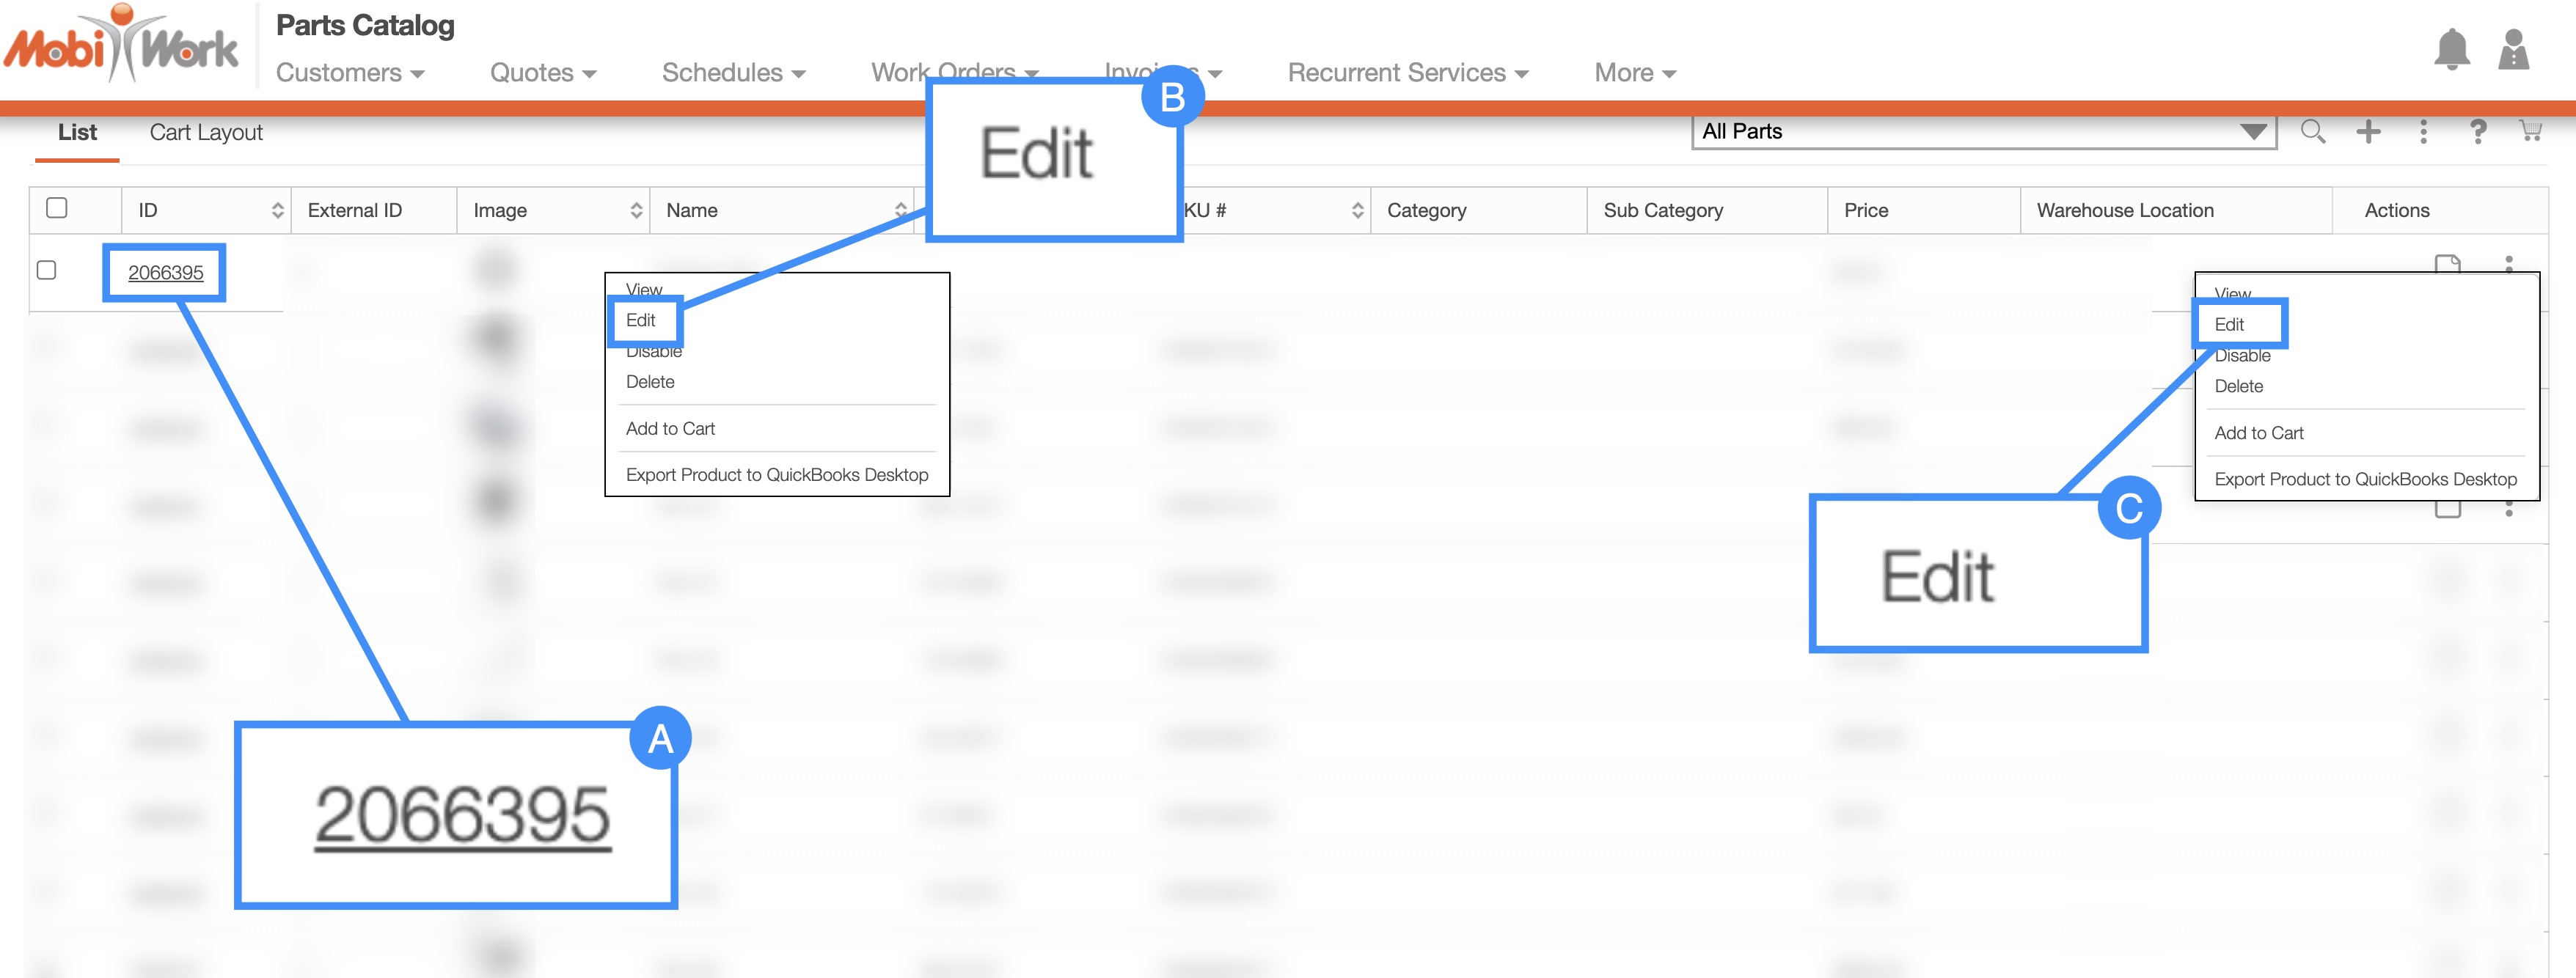This screenshot has width=2576, height=978.
Task: Switch to the Cart Layout tab
Action: coord(206,133)
